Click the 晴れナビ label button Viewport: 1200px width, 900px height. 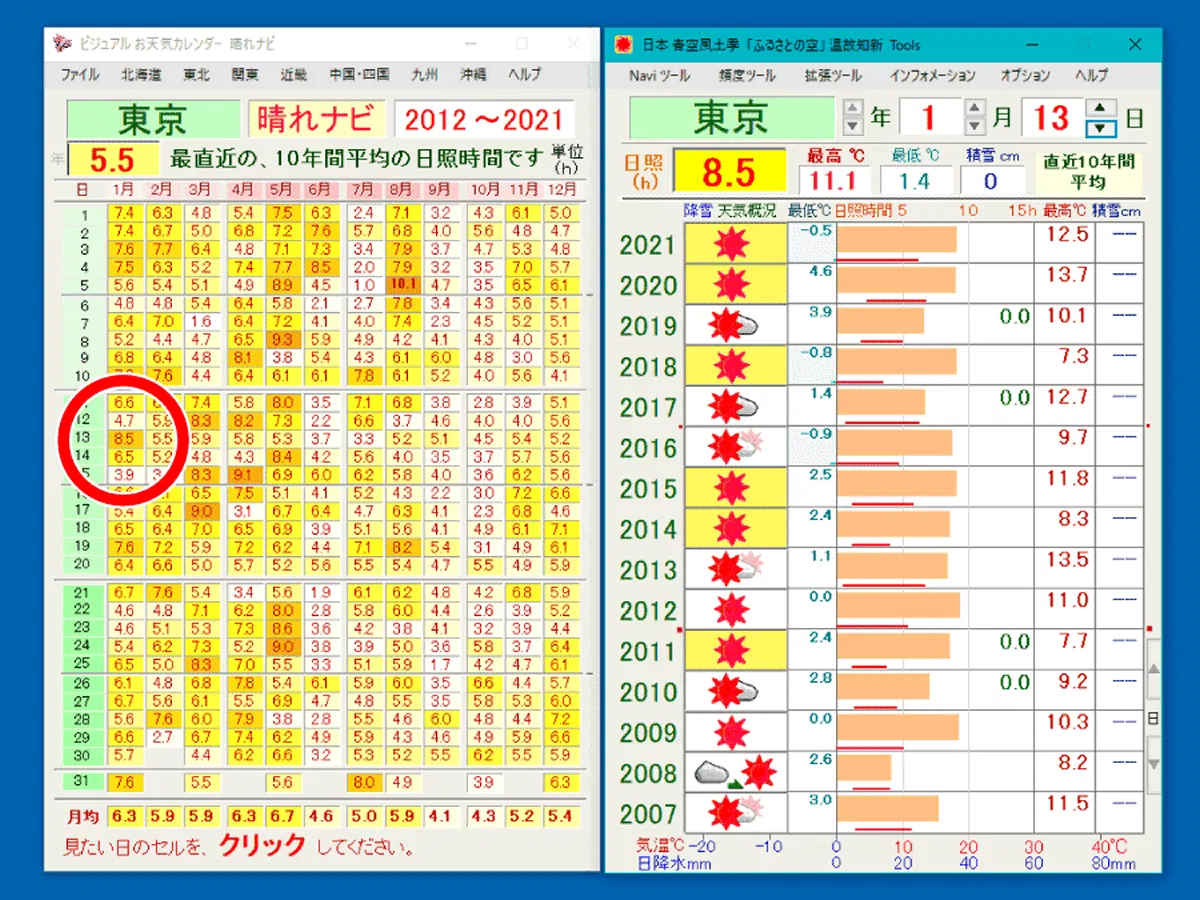click(315, 119)
